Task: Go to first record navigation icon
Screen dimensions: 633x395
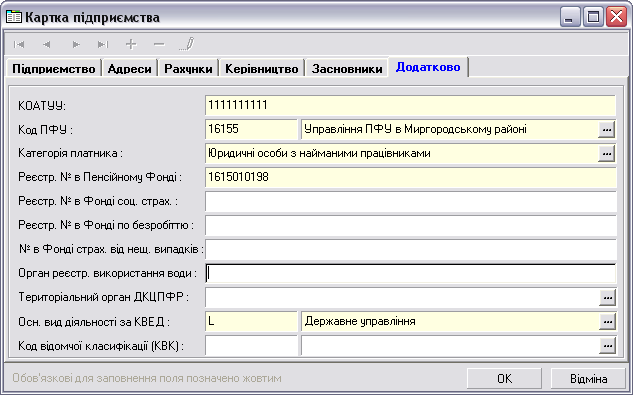Action: click(19, 44)
